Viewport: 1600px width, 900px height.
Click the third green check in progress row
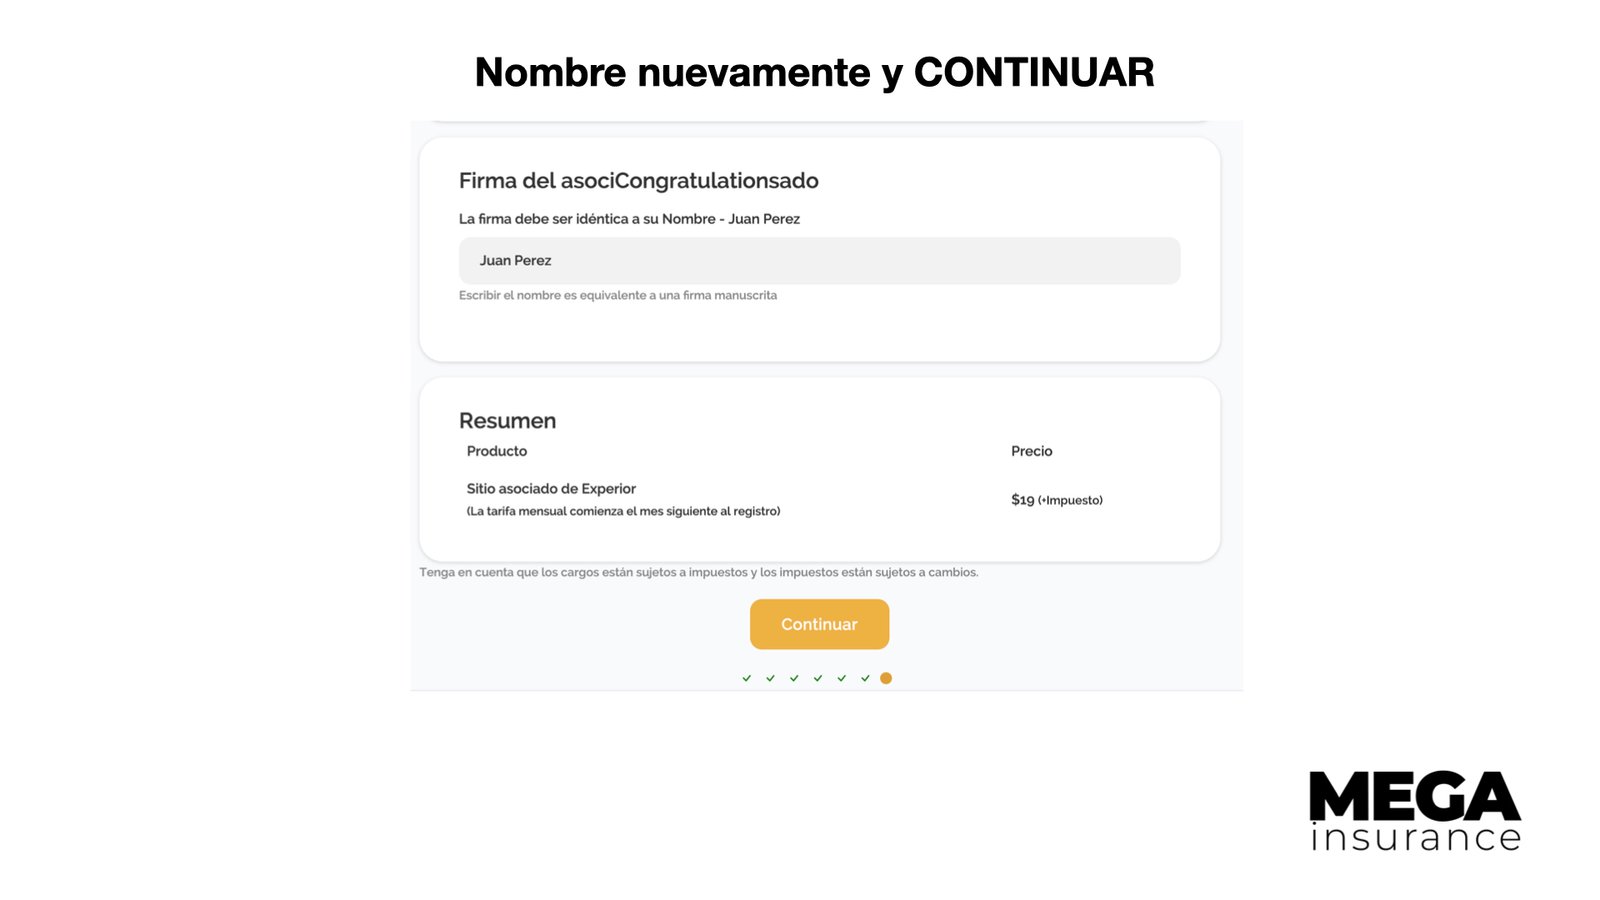click(794, 678)
